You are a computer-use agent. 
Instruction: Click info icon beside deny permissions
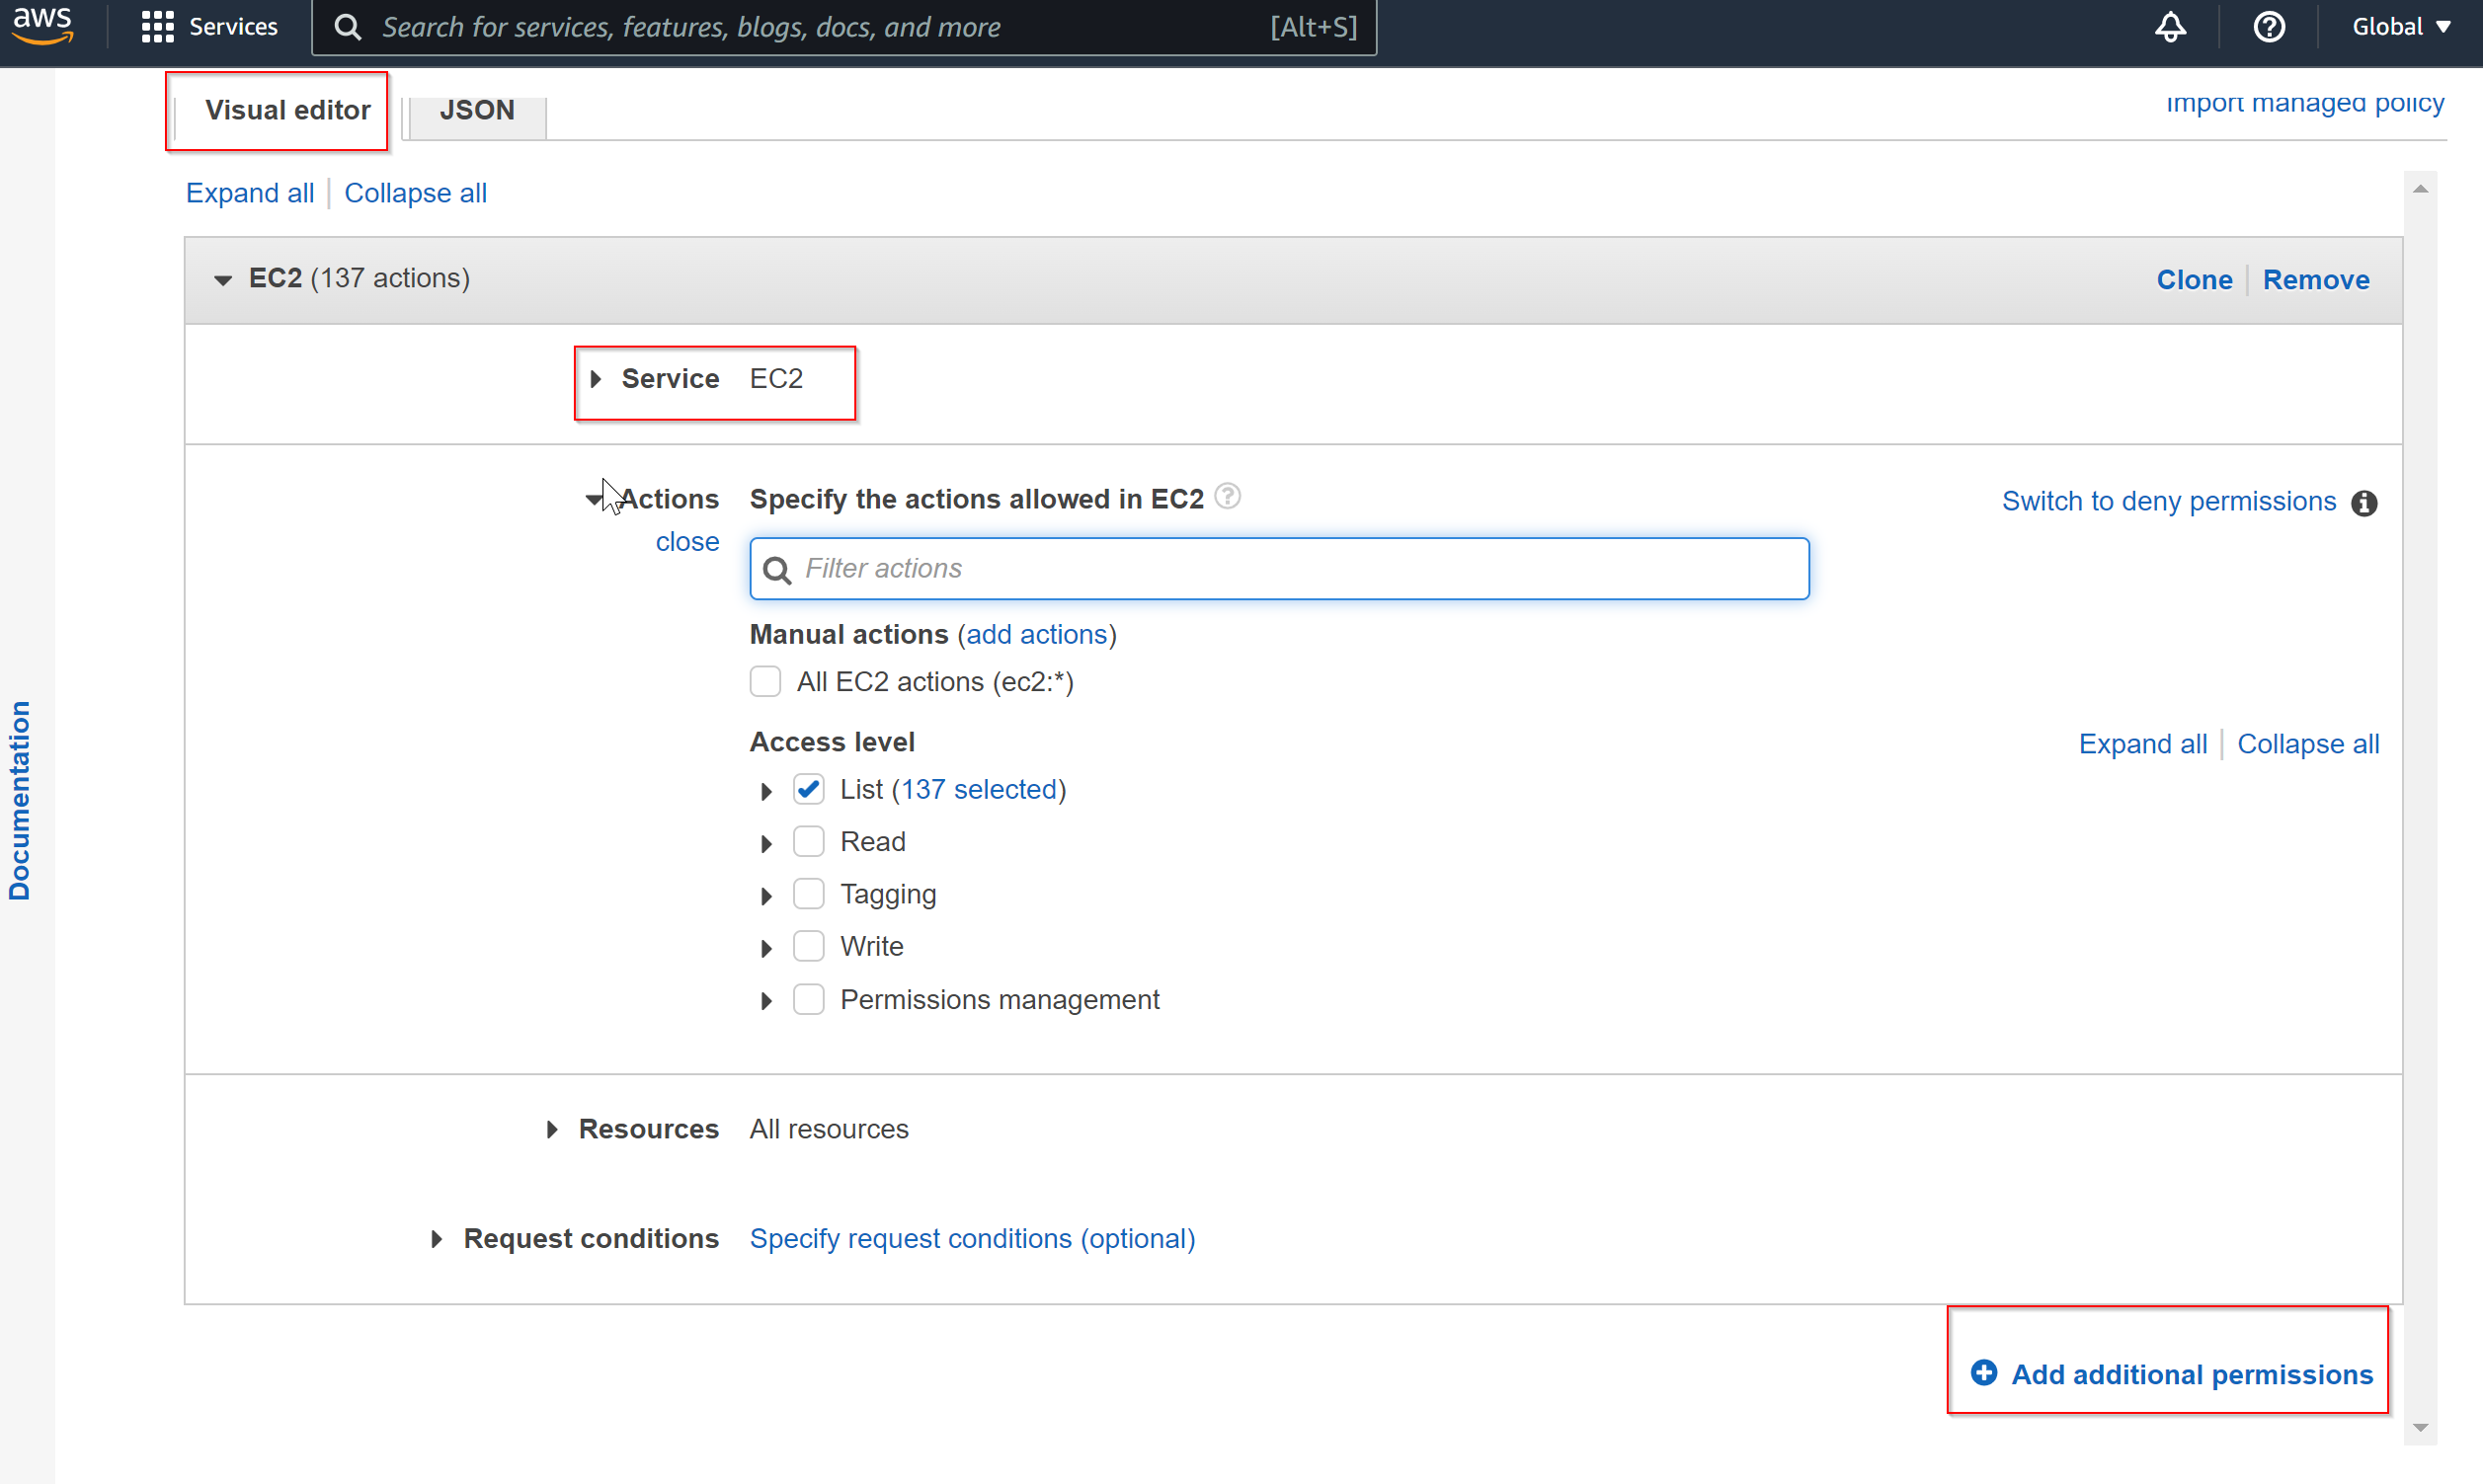point(2363,503)
